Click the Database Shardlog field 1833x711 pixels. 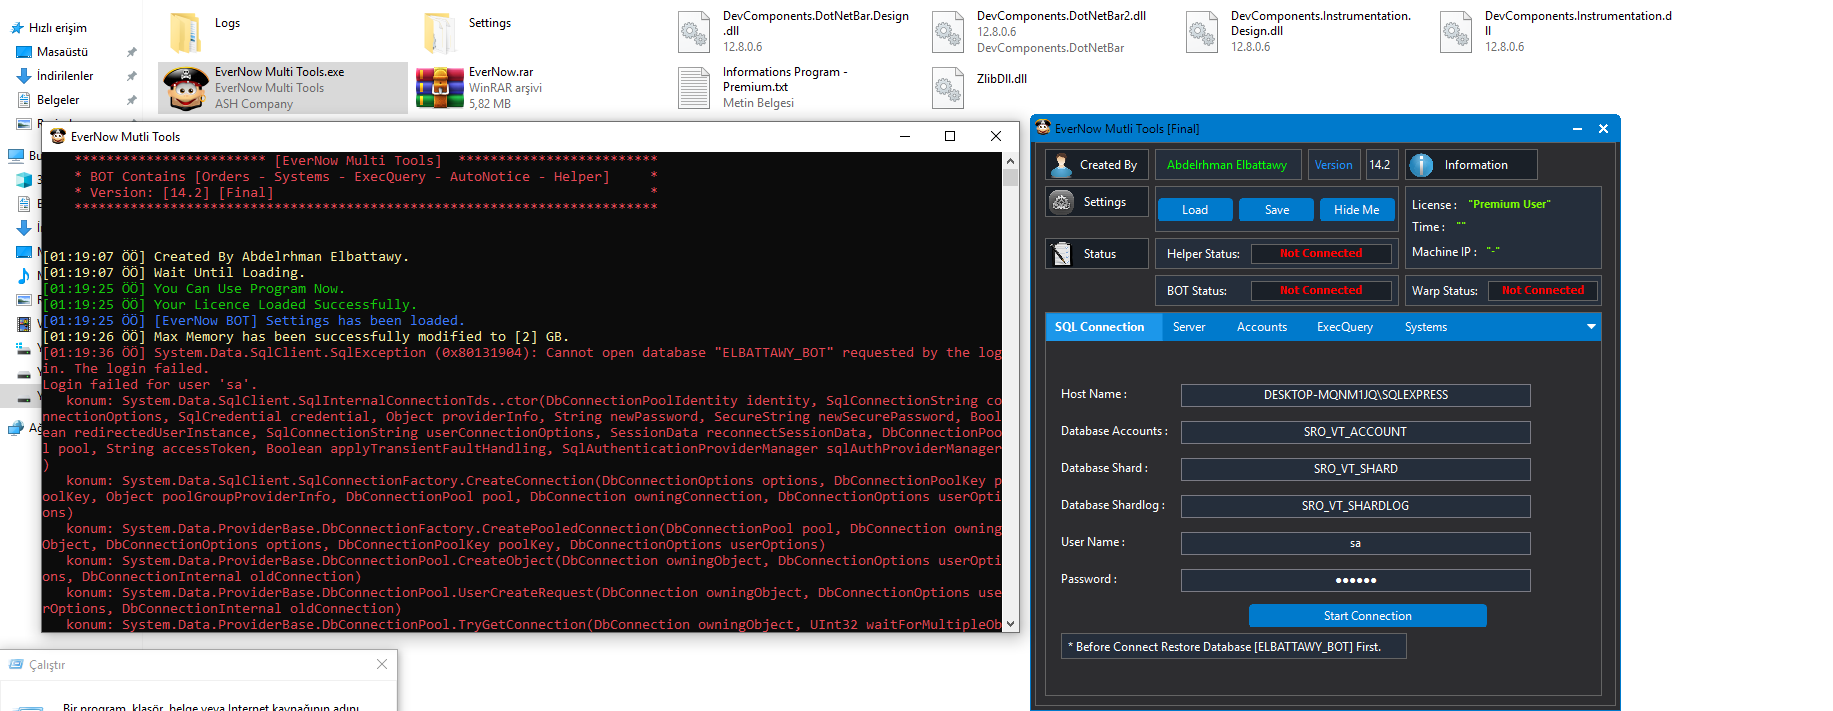(1356, 506)
